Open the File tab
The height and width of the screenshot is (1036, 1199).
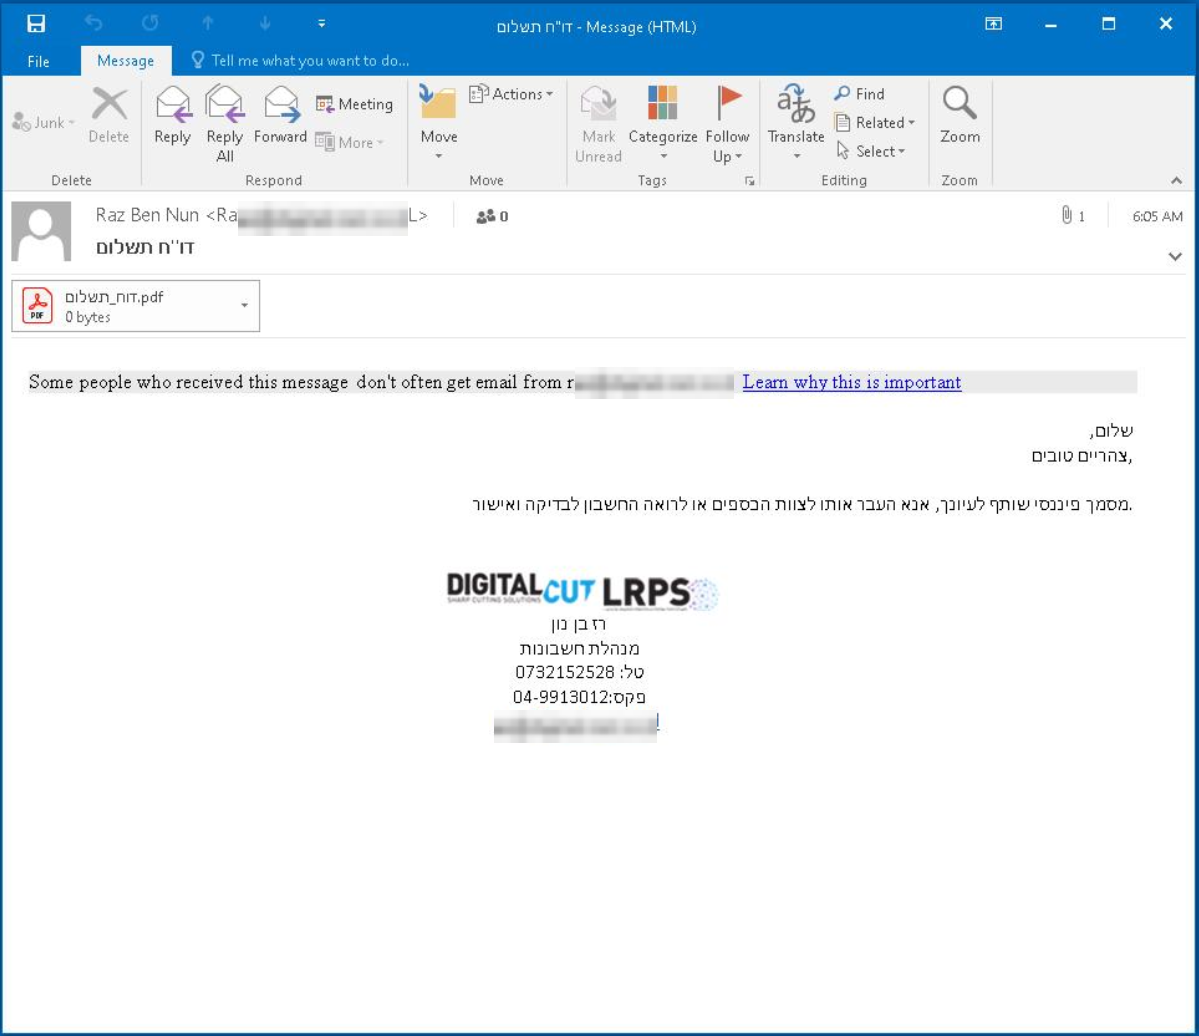coord(38,61)
